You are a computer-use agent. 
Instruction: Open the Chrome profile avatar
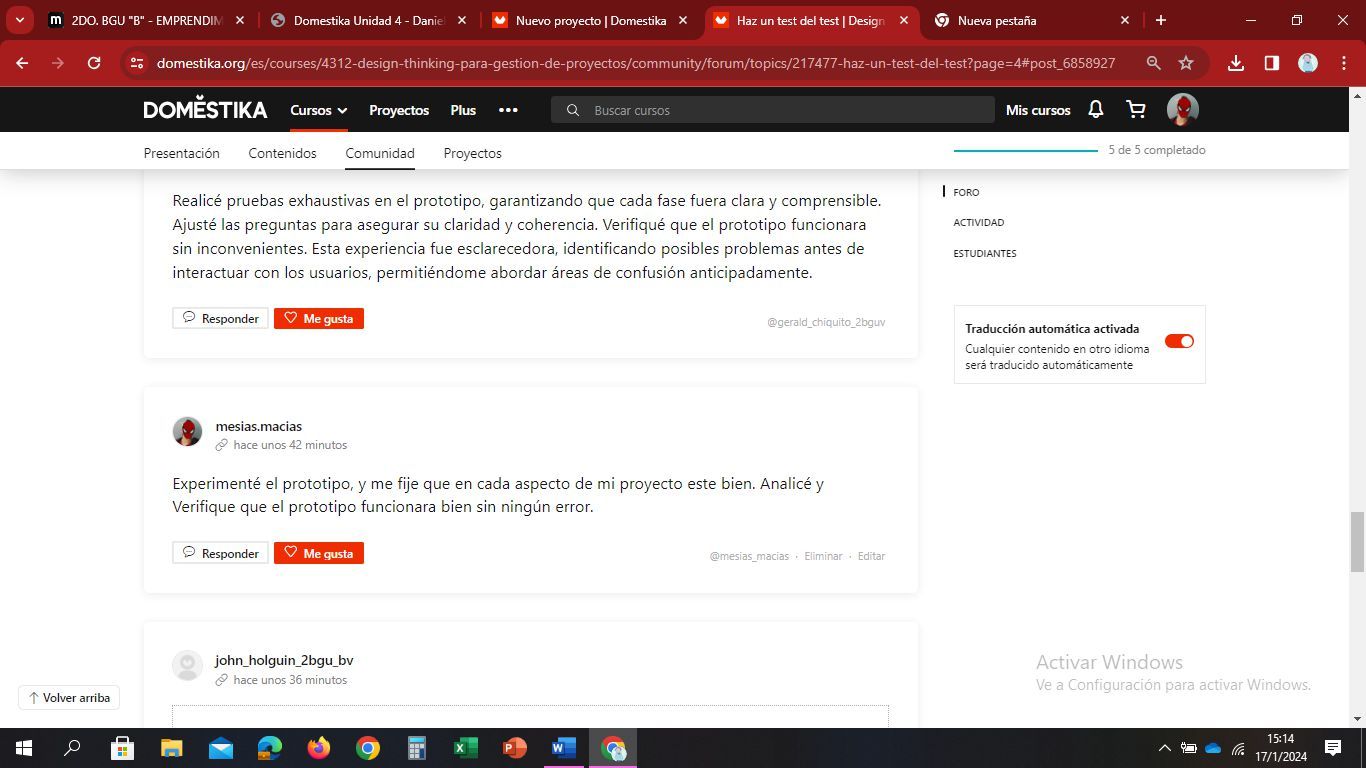pyautogui.click(x=1308, y=63)
